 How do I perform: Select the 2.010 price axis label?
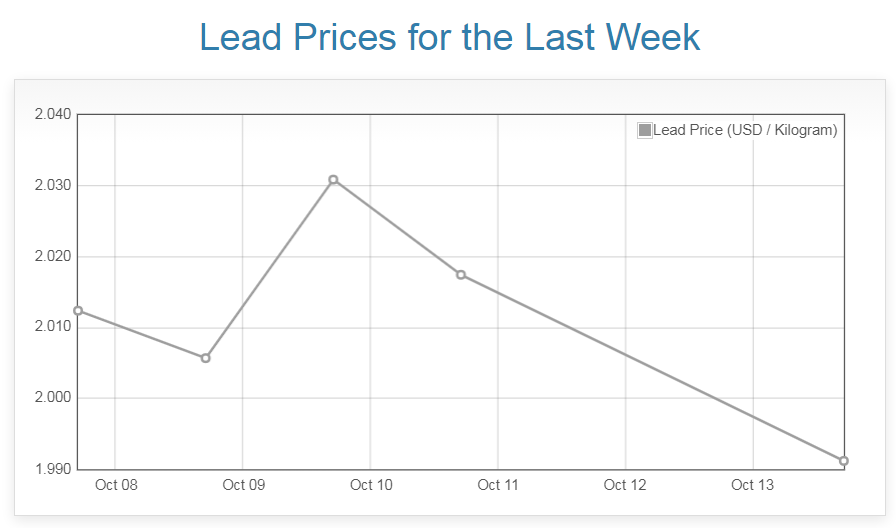(x=52, y=327)
